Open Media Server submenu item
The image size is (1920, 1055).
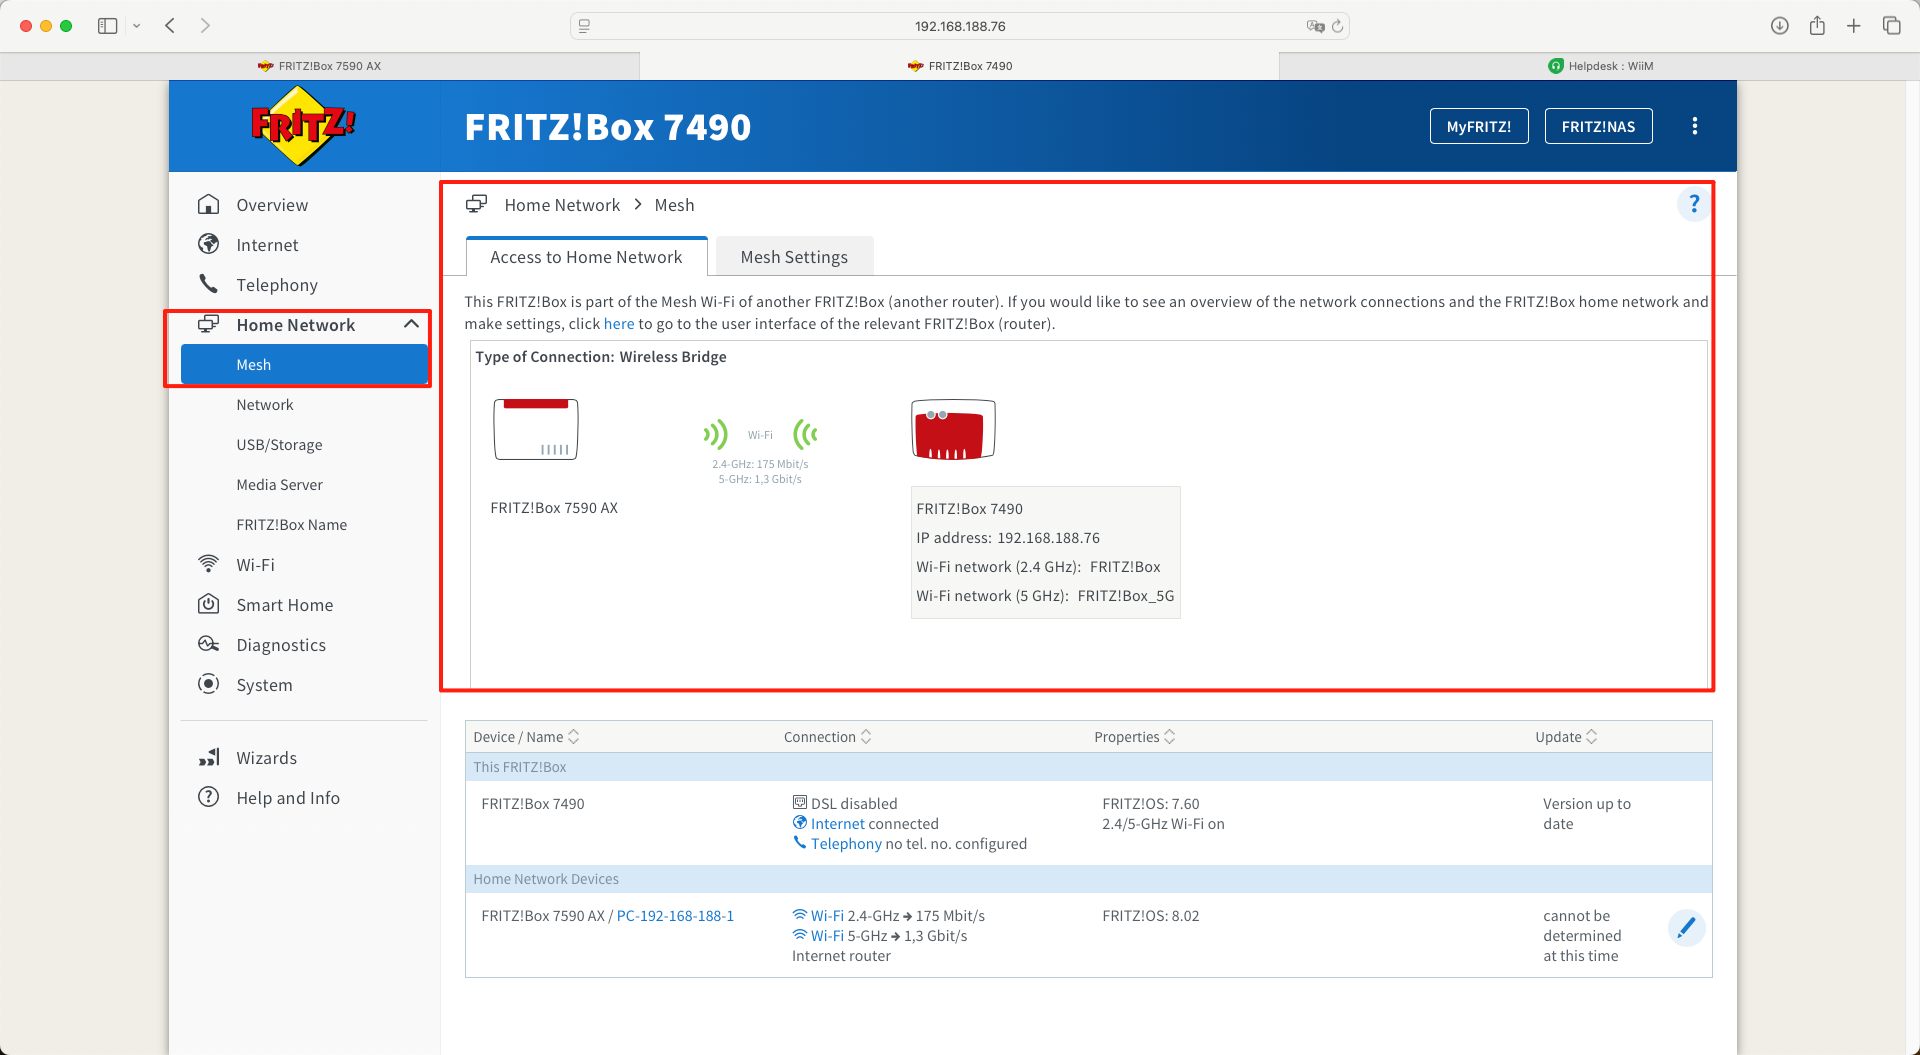279,484
